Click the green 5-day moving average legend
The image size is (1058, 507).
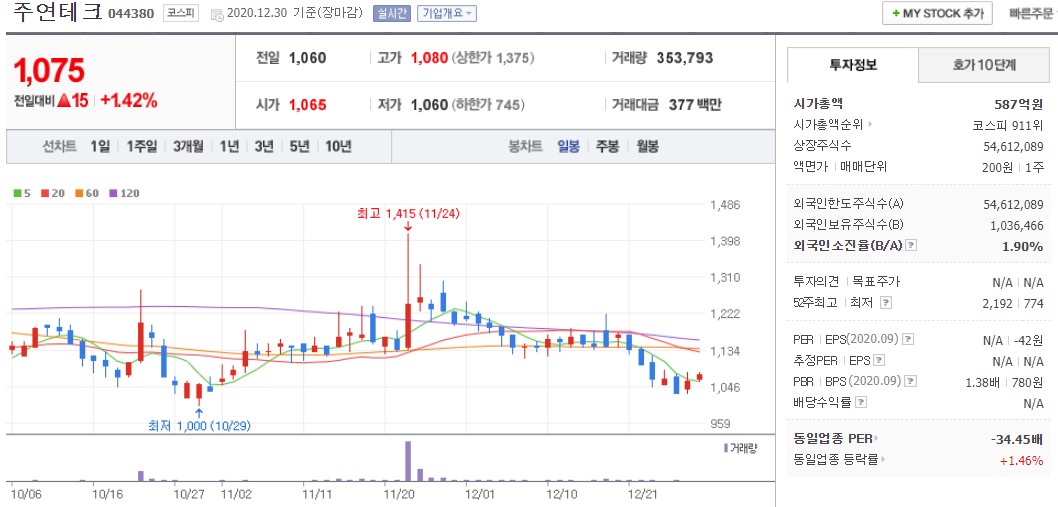[22, 193]
